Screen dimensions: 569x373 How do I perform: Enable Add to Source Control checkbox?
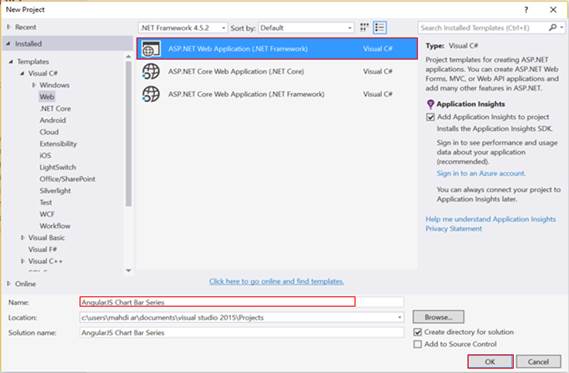pos(418,344)
